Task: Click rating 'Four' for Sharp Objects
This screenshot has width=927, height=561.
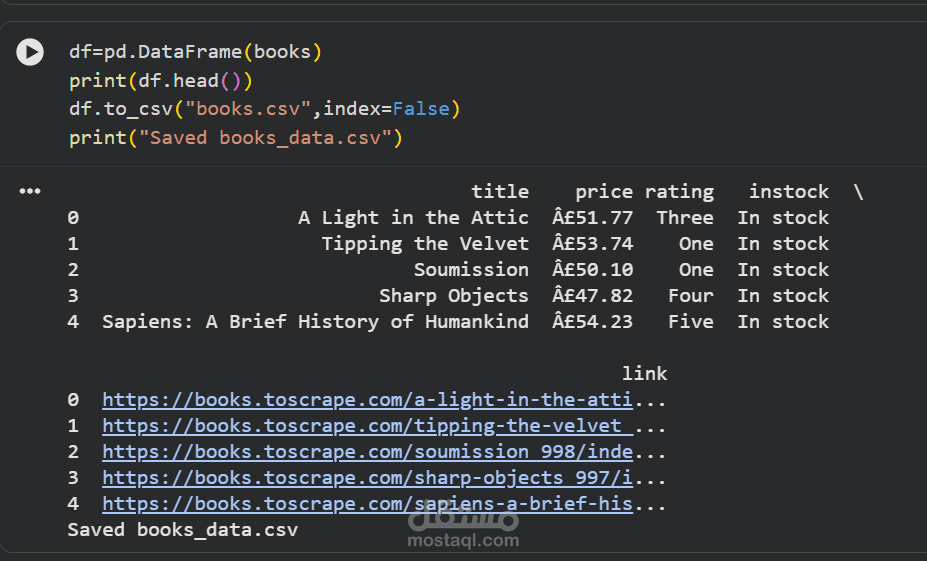Action: click(691, 296)
